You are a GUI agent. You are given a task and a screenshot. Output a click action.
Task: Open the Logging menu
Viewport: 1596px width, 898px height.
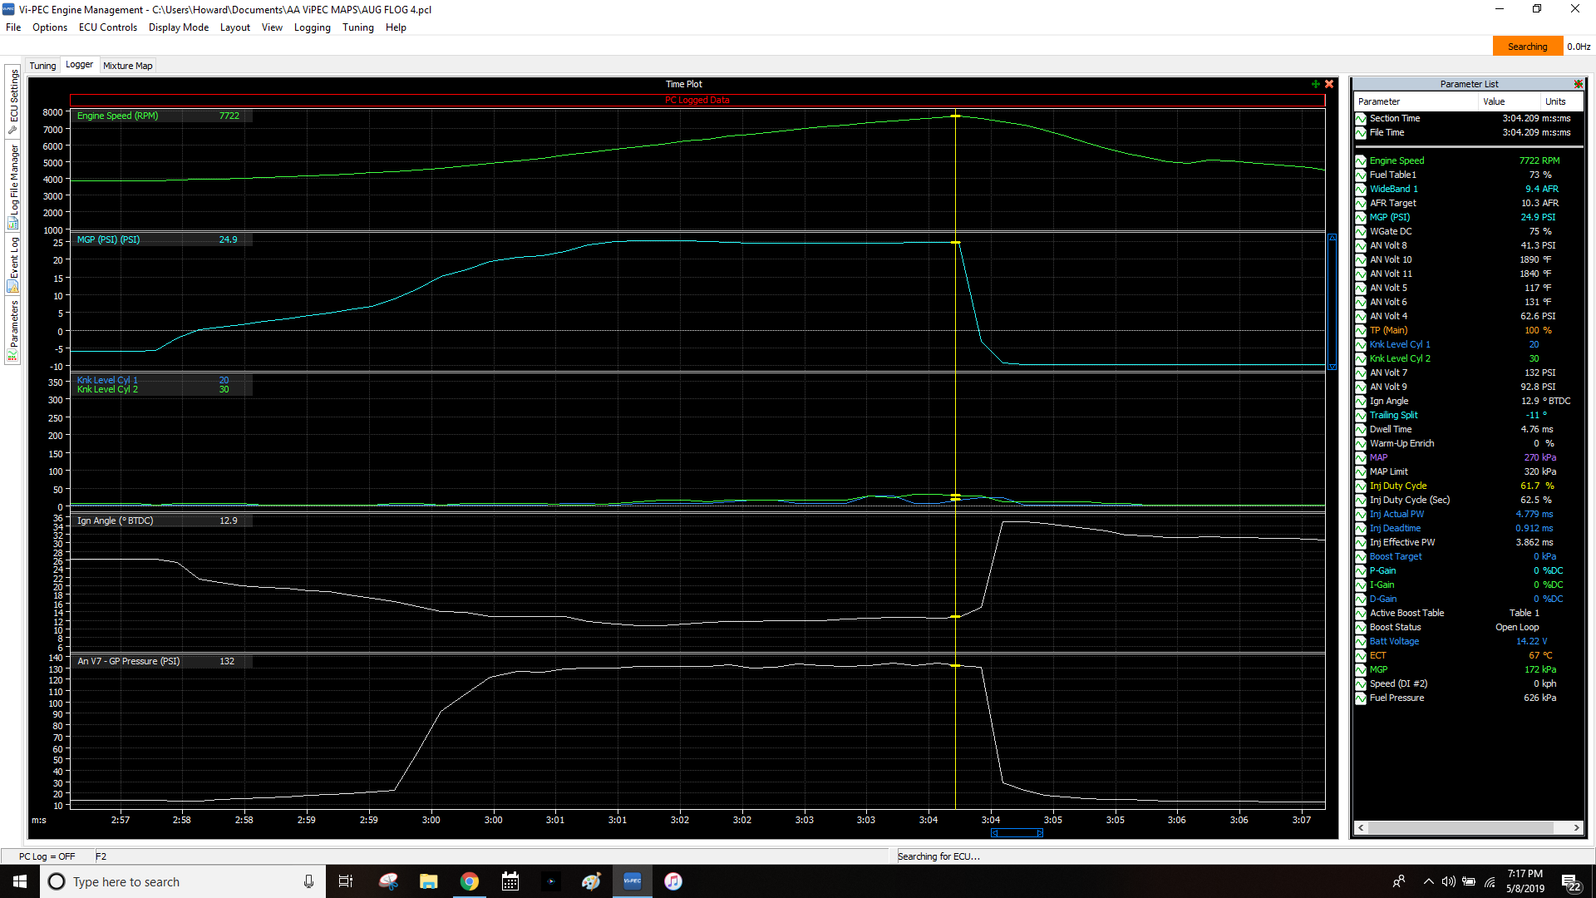tap(312, 28)
